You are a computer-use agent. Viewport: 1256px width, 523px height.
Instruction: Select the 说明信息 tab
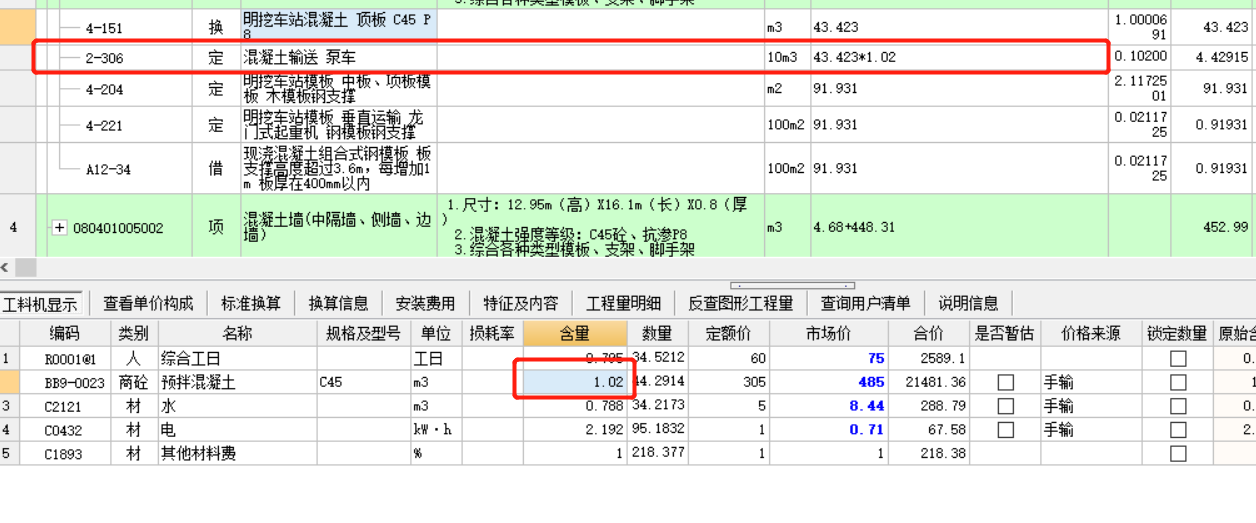tap(968, 303)
